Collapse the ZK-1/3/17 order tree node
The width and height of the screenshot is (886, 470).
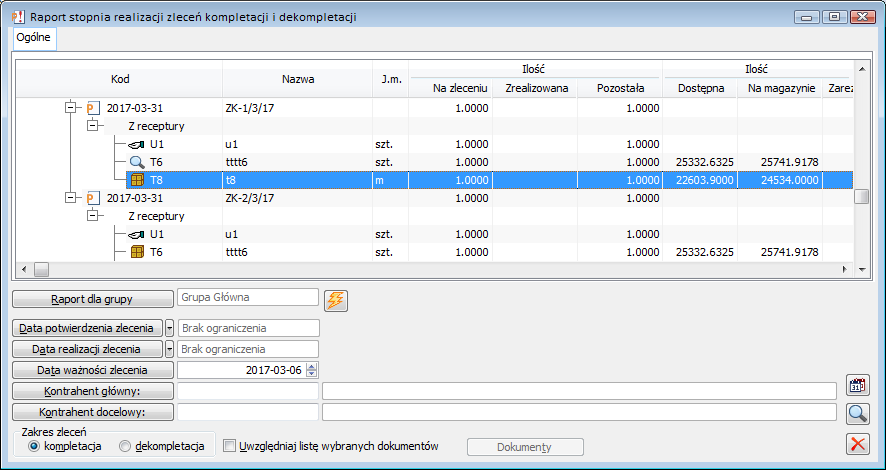(71, 108)
